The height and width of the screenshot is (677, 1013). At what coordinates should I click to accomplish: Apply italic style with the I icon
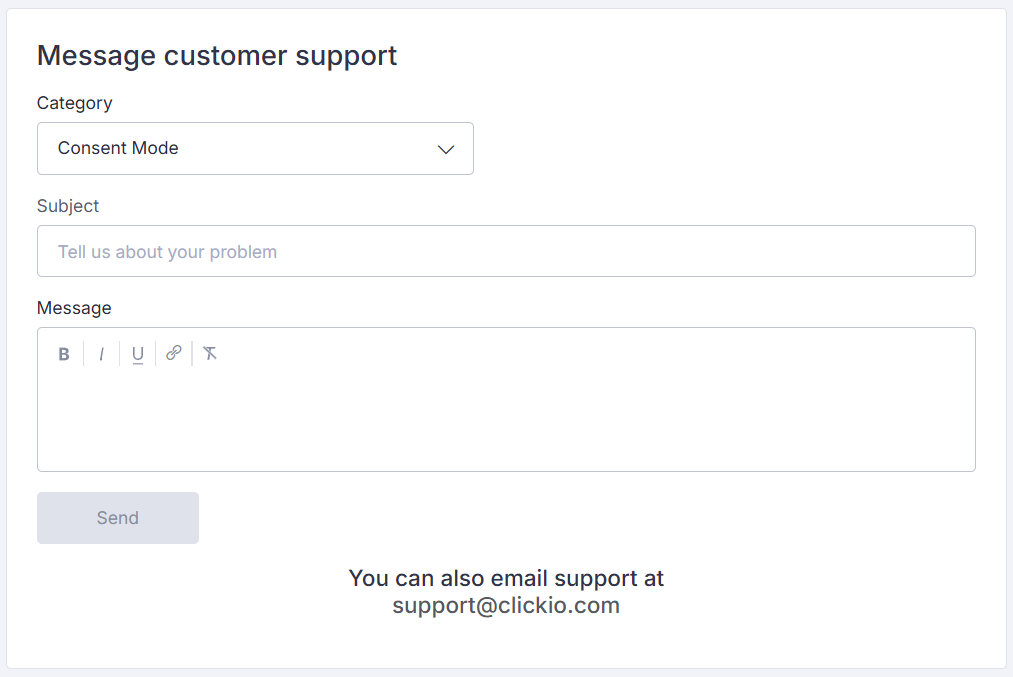[x=101, y=354]
